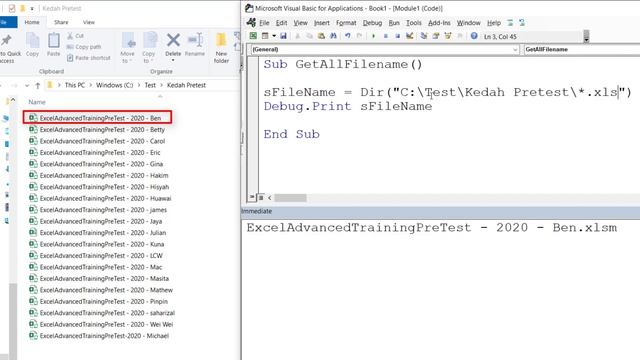Click Cut in Explorer Clipboard group

click(75, 36)
